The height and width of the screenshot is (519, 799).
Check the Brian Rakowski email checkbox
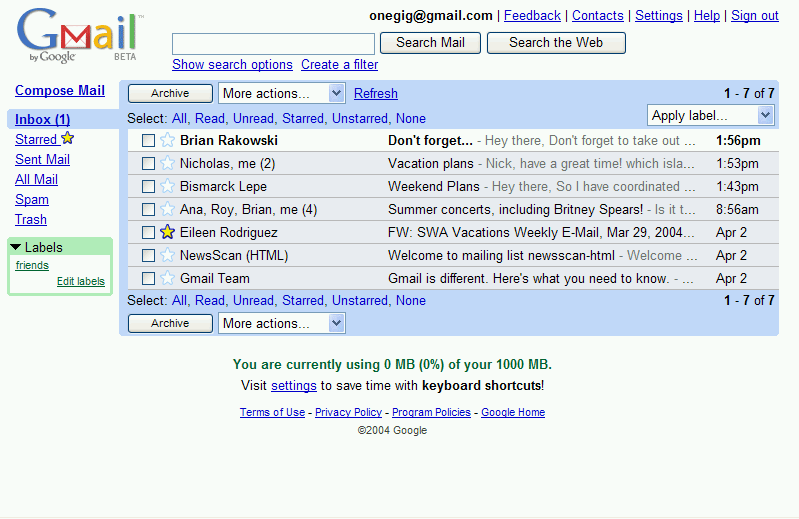coord(148,141)
